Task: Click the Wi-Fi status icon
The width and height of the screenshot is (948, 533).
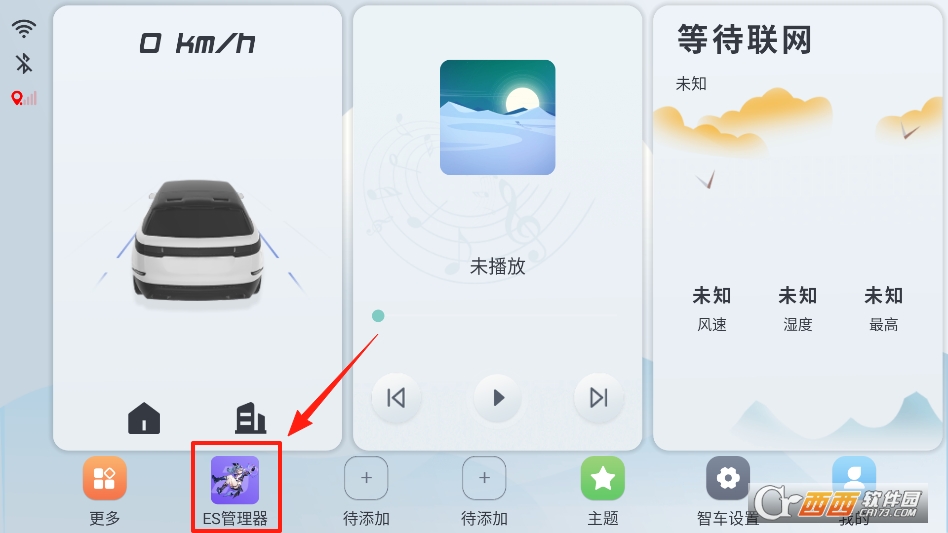Action: pos(24,28)
